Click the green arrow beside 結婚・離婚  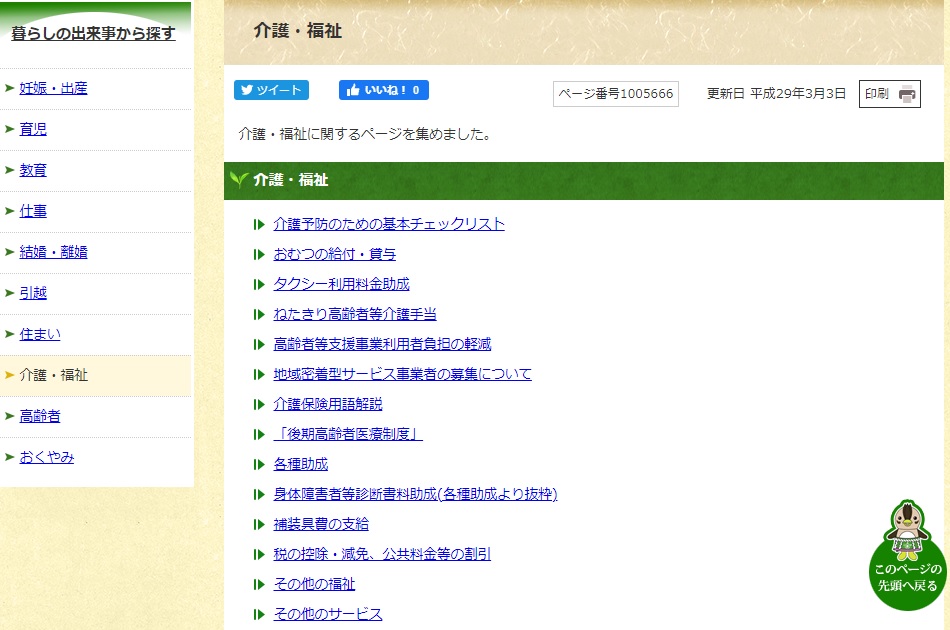10,252
